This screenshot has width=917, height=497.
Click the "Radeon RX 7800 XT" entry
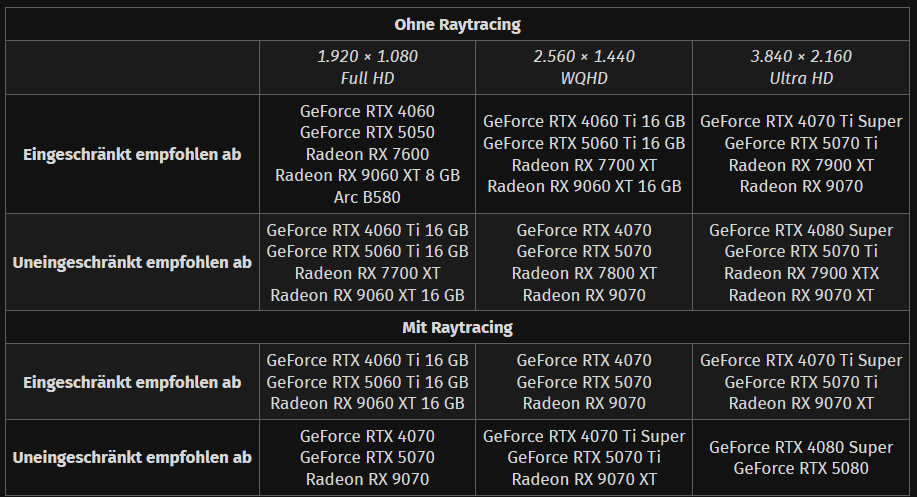point(584,273)
